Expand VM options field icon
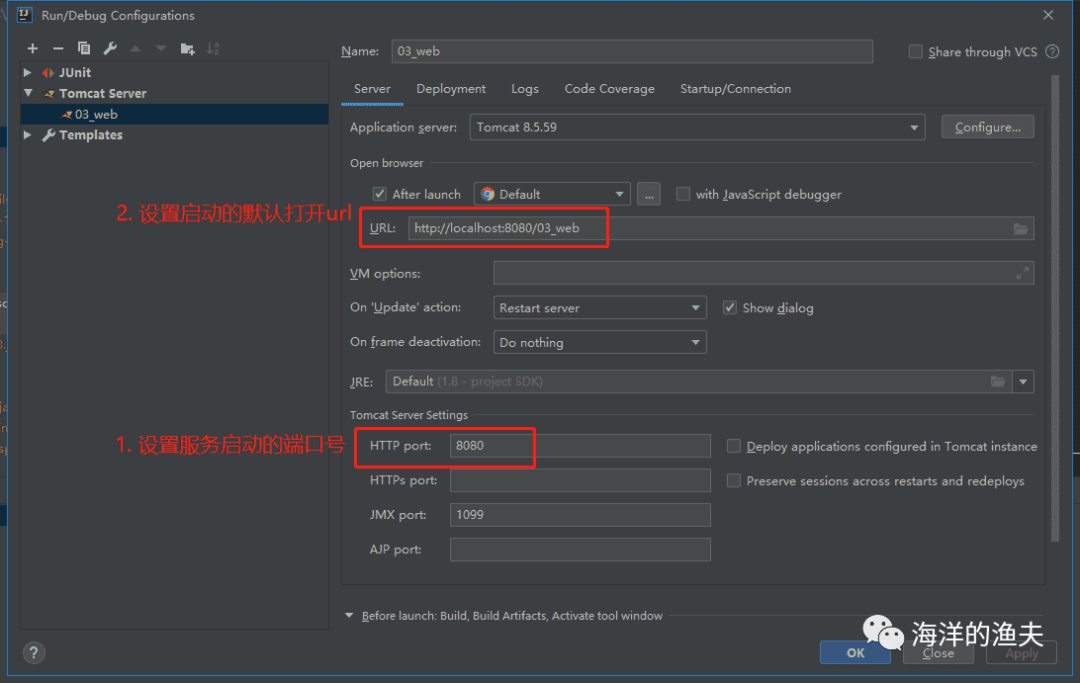Image resolution: width=1080 pixels, height=683 pixels. [1022, 273]
